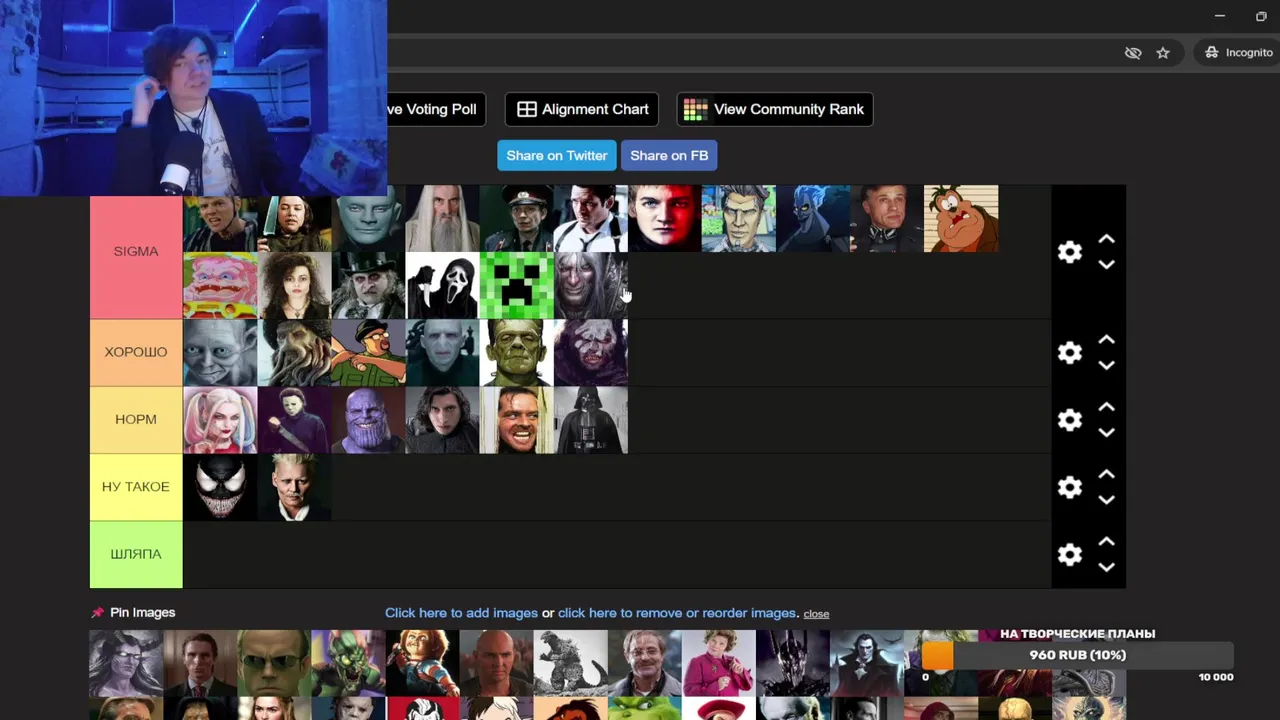This screenshot has height=720, width=1280.
Task: Move НОРМ tier down with chevron
Action: [1106, 433]
